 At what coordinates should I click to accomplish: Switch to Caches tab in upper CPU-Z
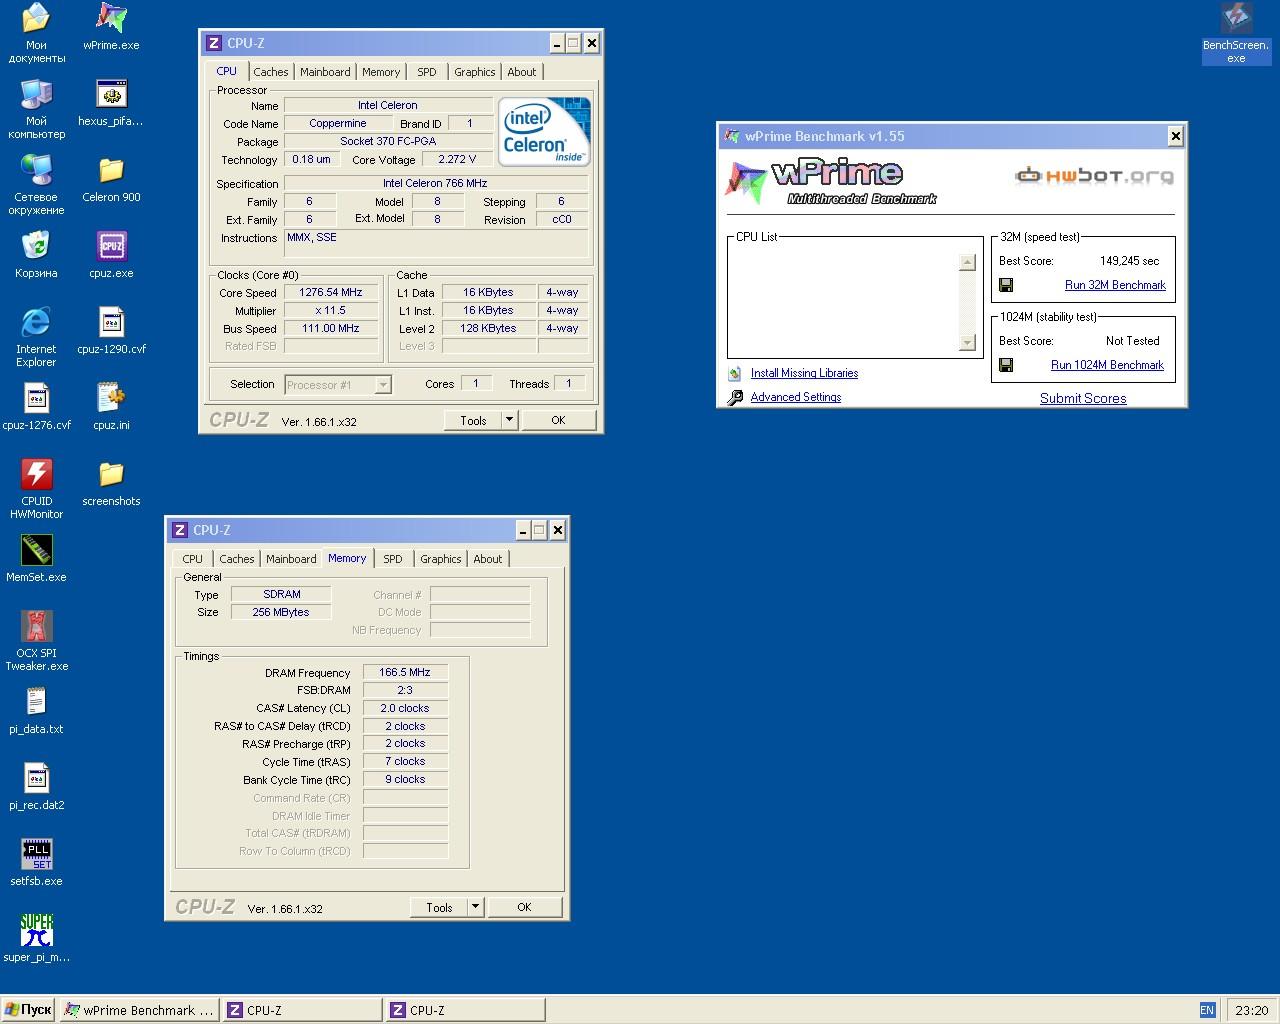click(270, 72)
